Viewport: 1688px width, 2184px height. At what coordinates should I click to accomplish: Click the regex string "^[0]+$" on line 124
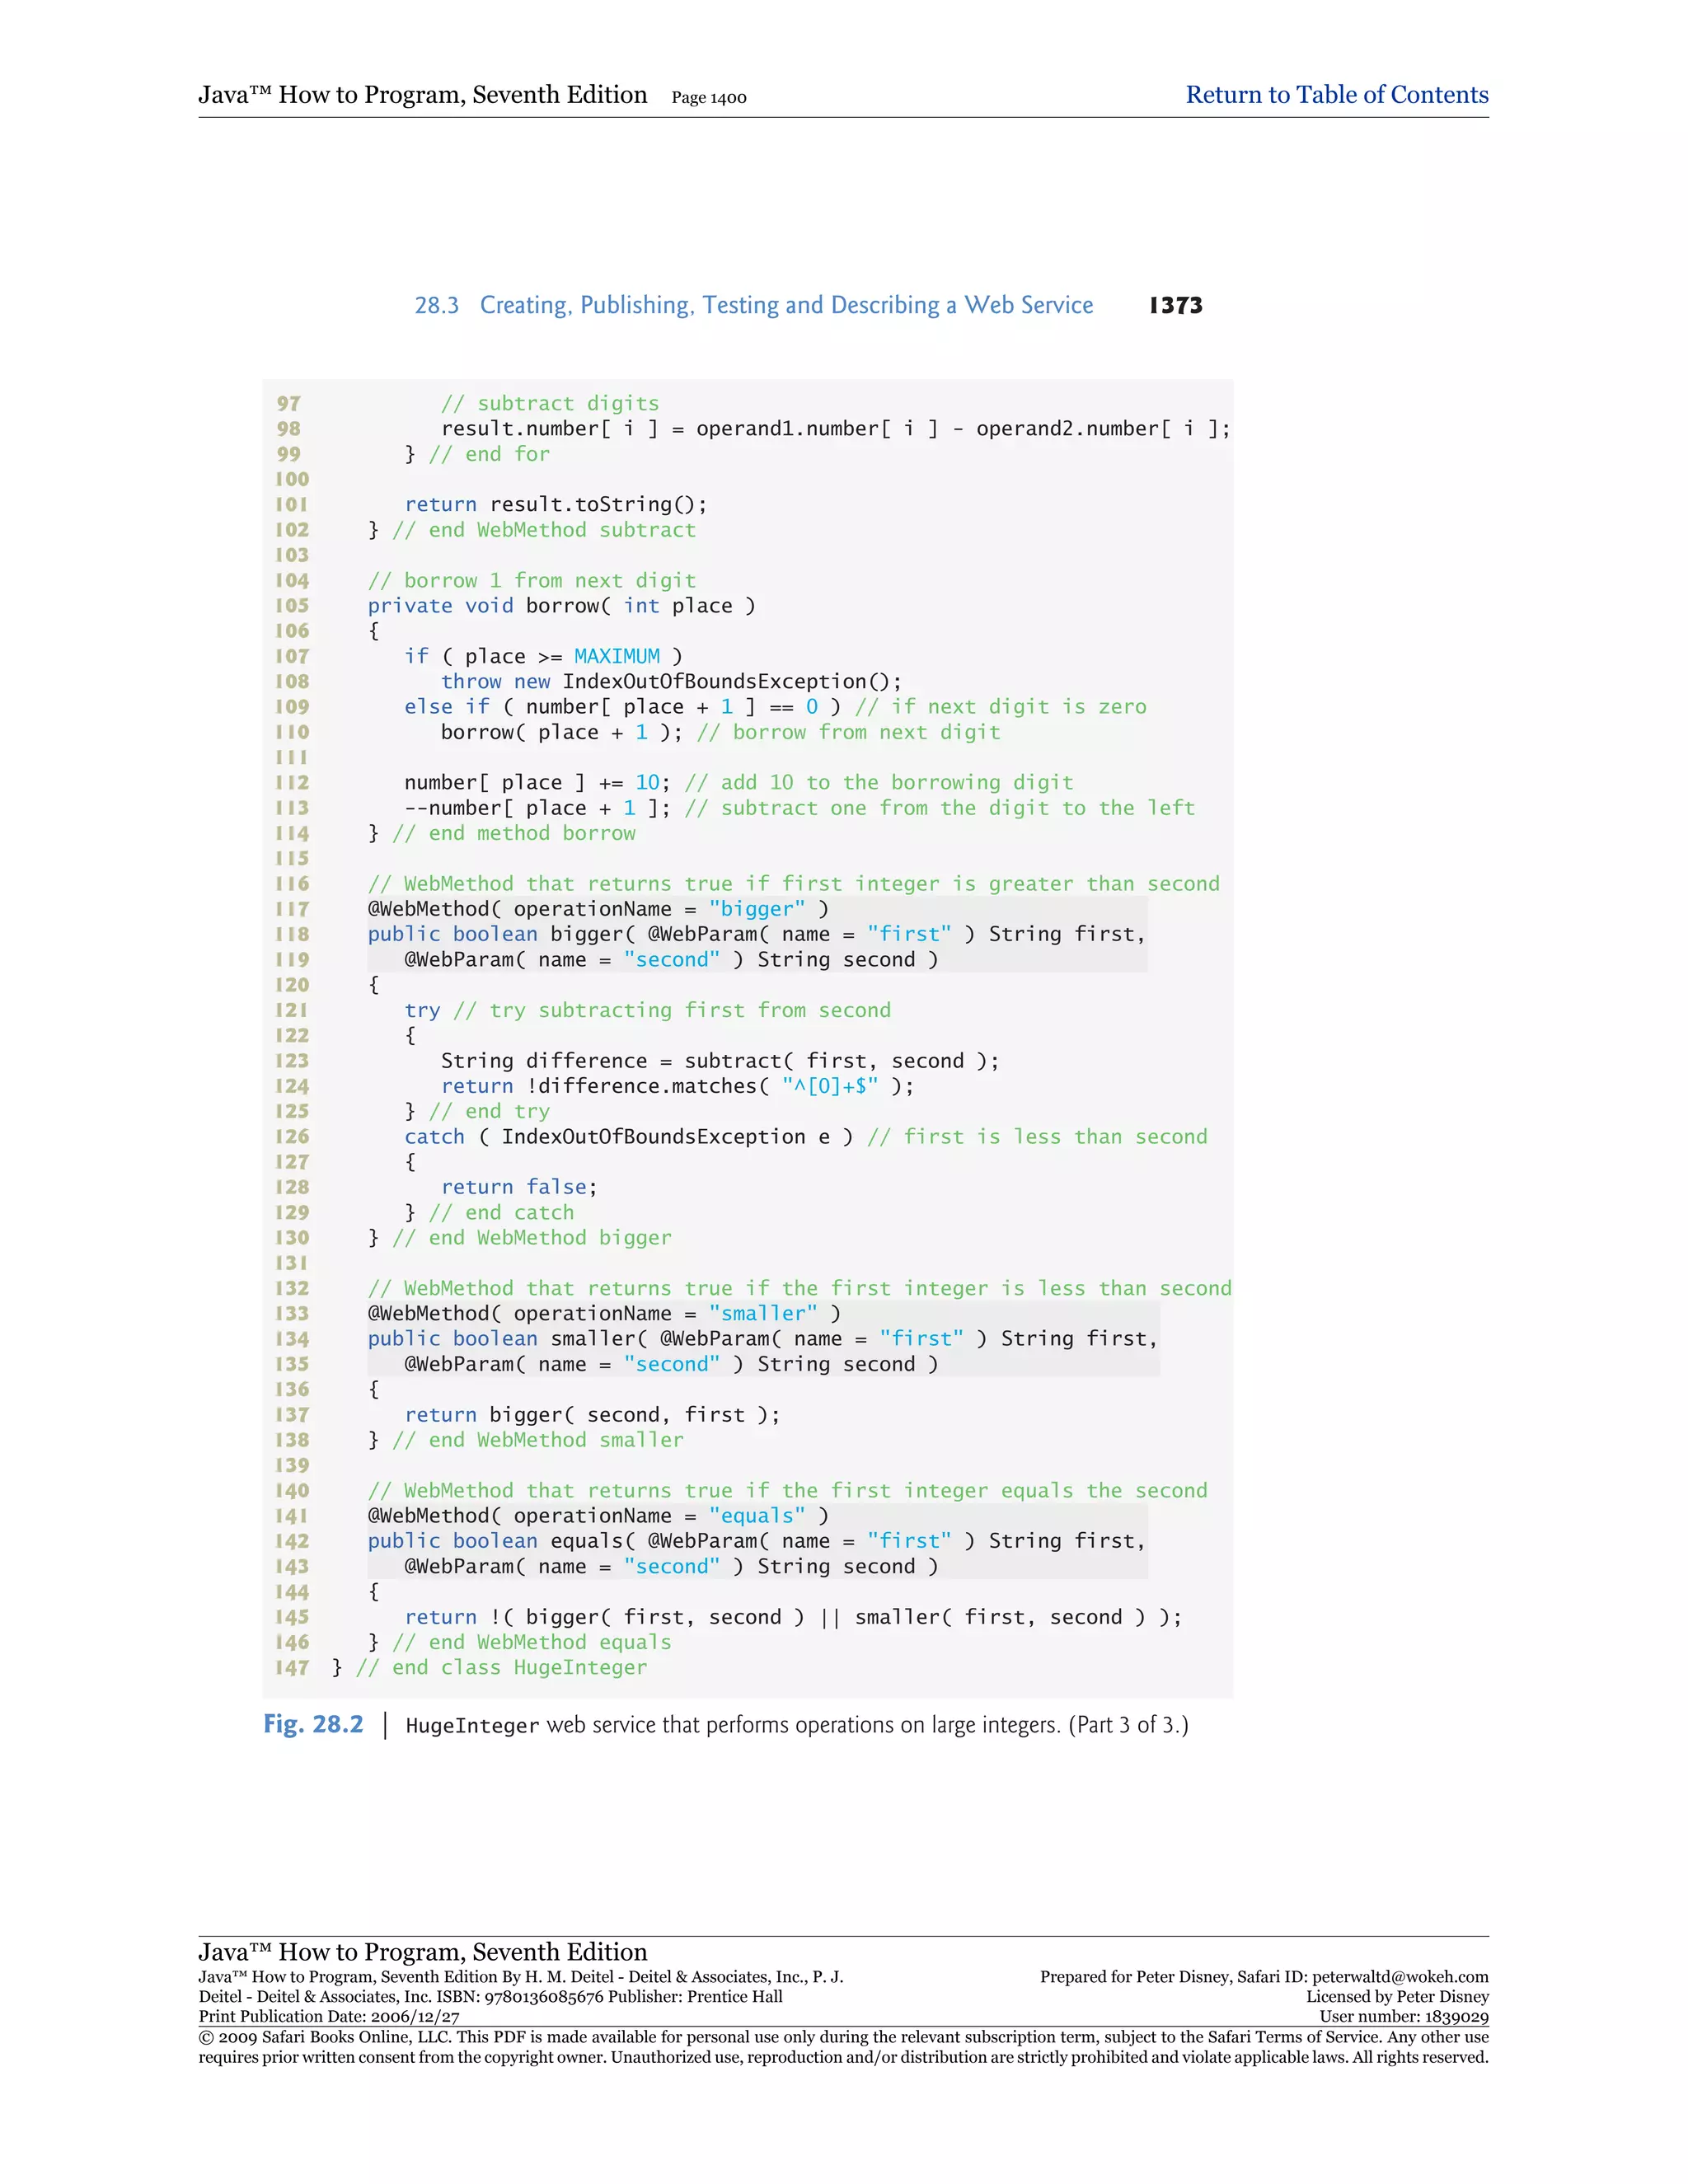[829, 1086]
